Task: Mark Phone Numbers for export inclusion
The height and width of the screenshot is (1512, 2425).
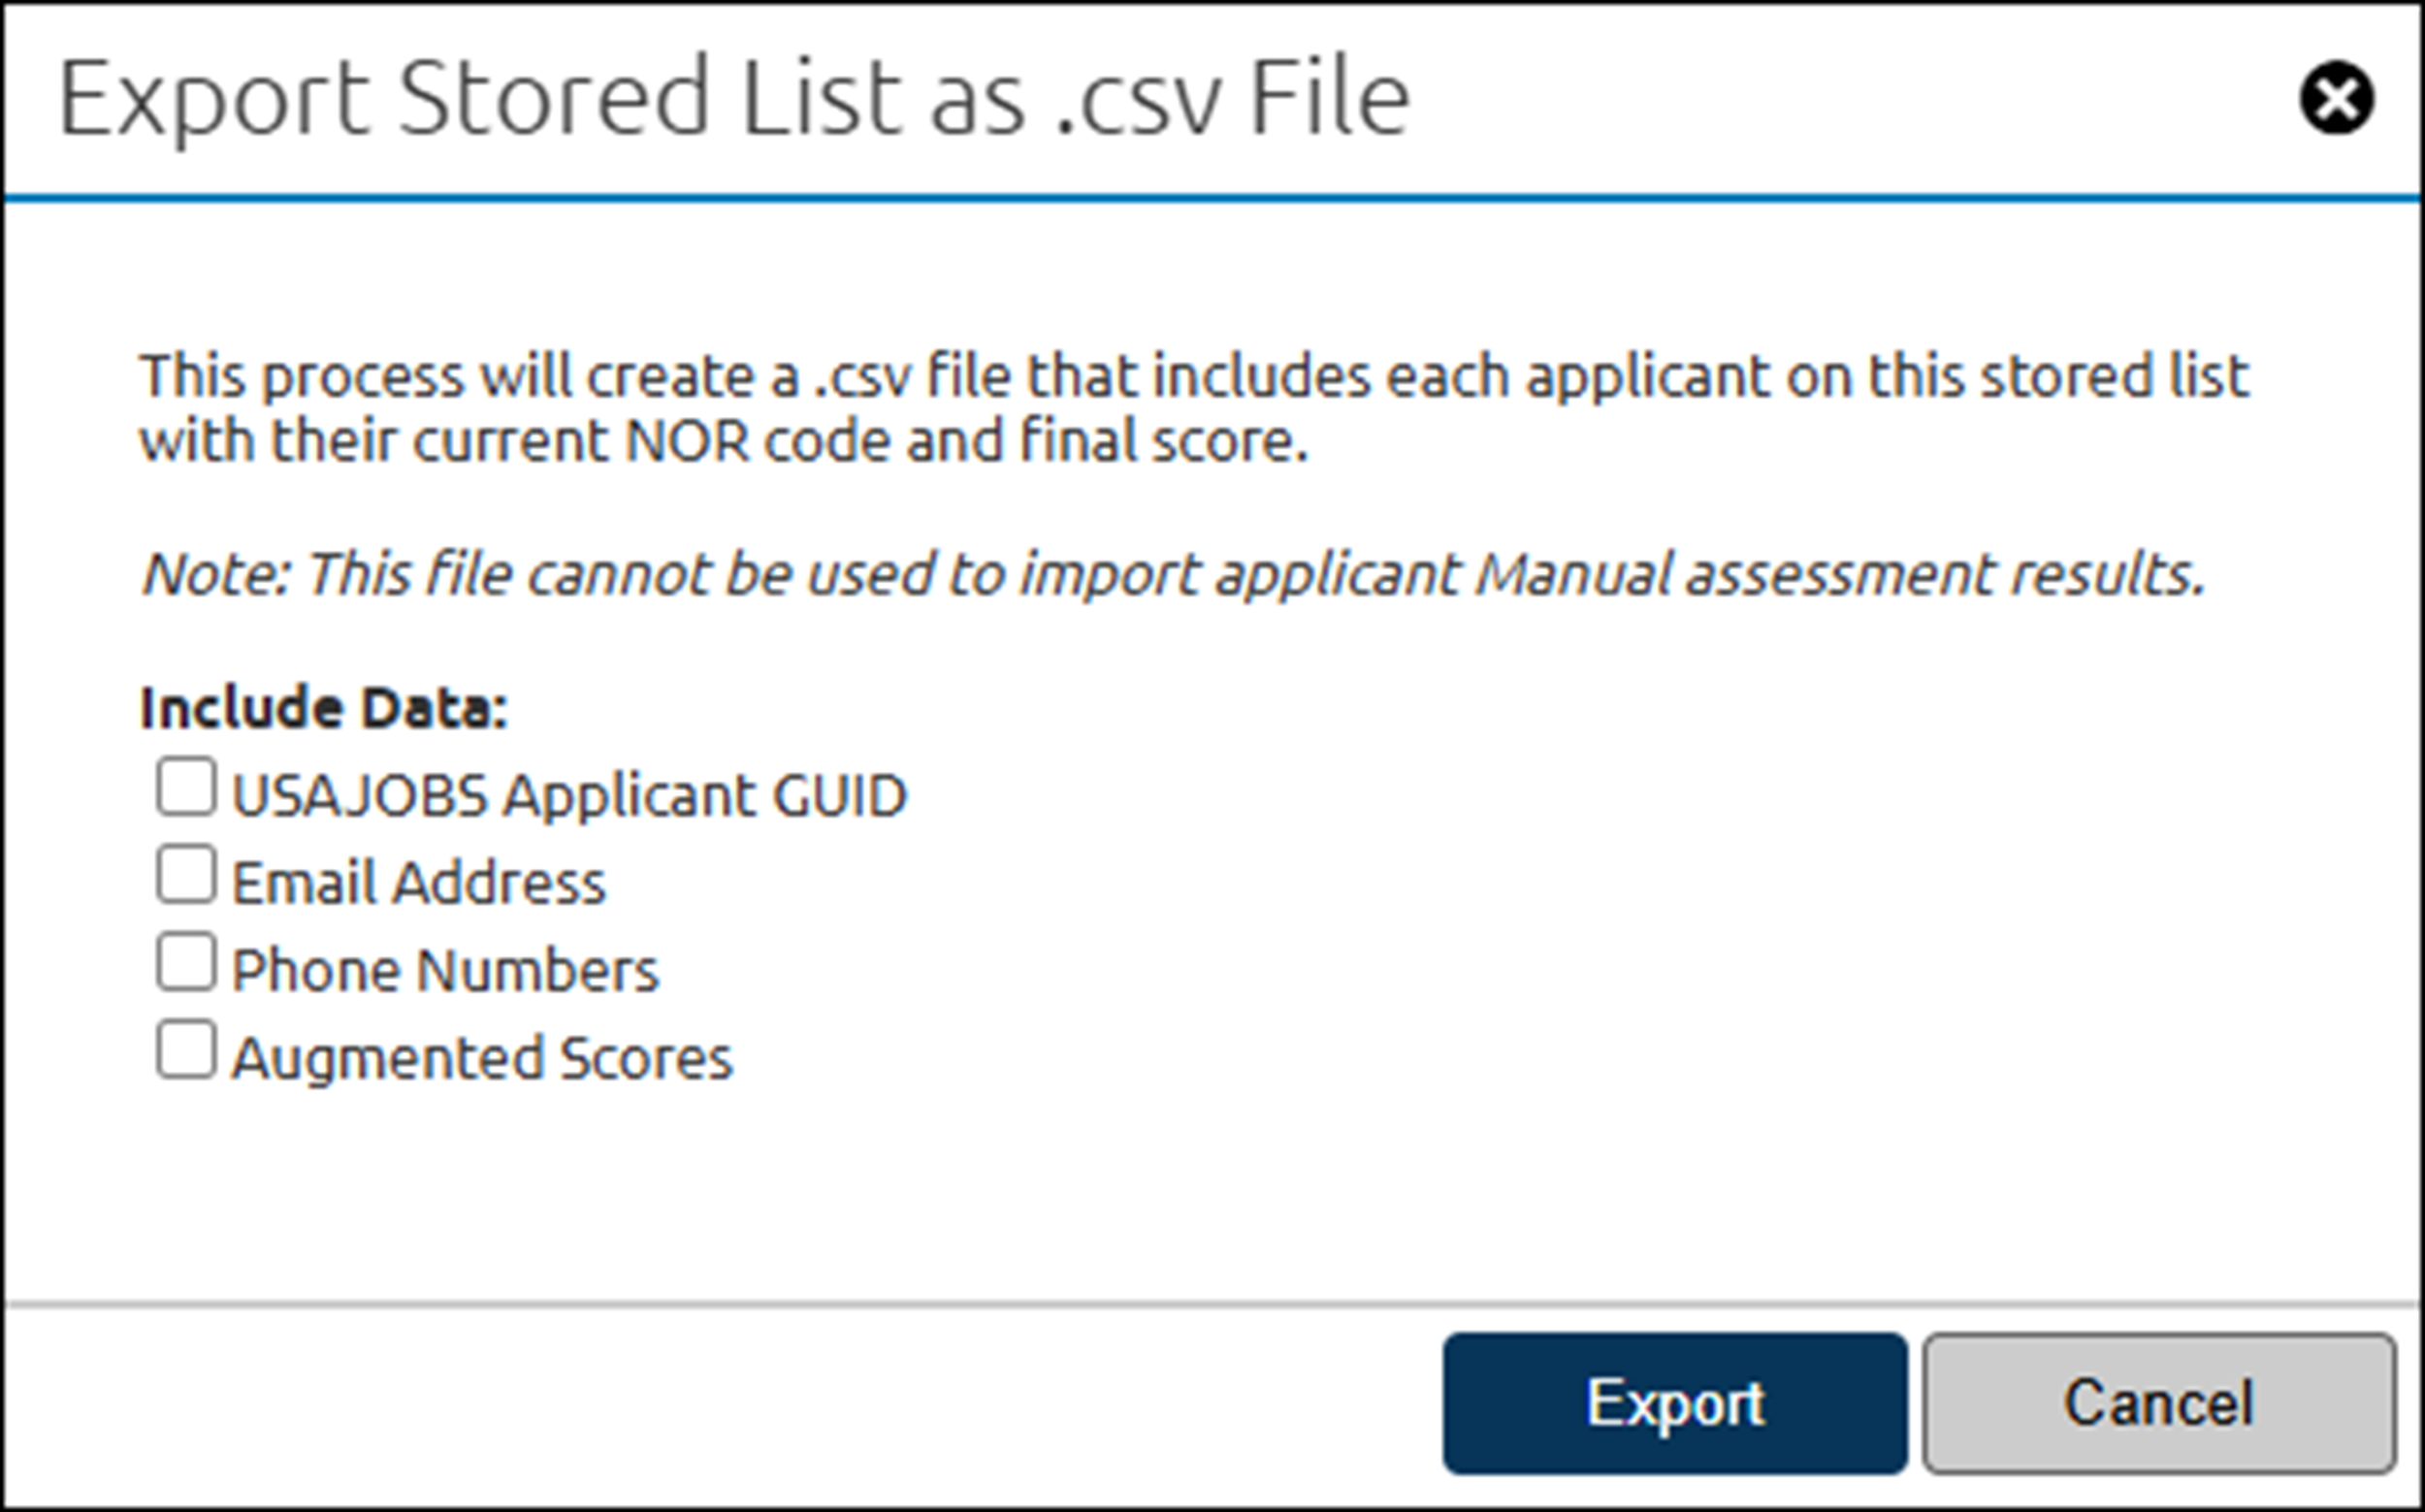Action: tap(185, 961)
